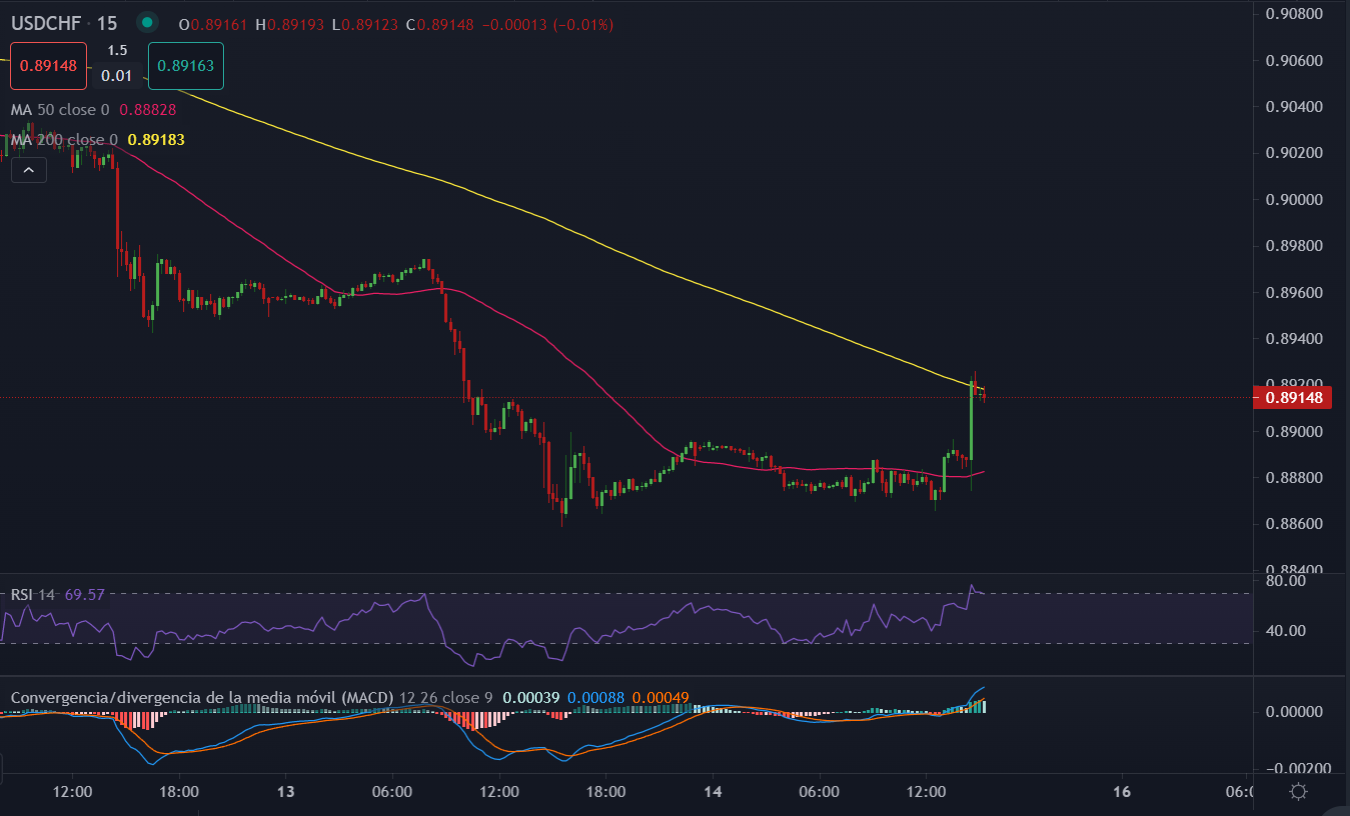
Task: Click the RSI 14 indicator label
Action: pos(33,595)
